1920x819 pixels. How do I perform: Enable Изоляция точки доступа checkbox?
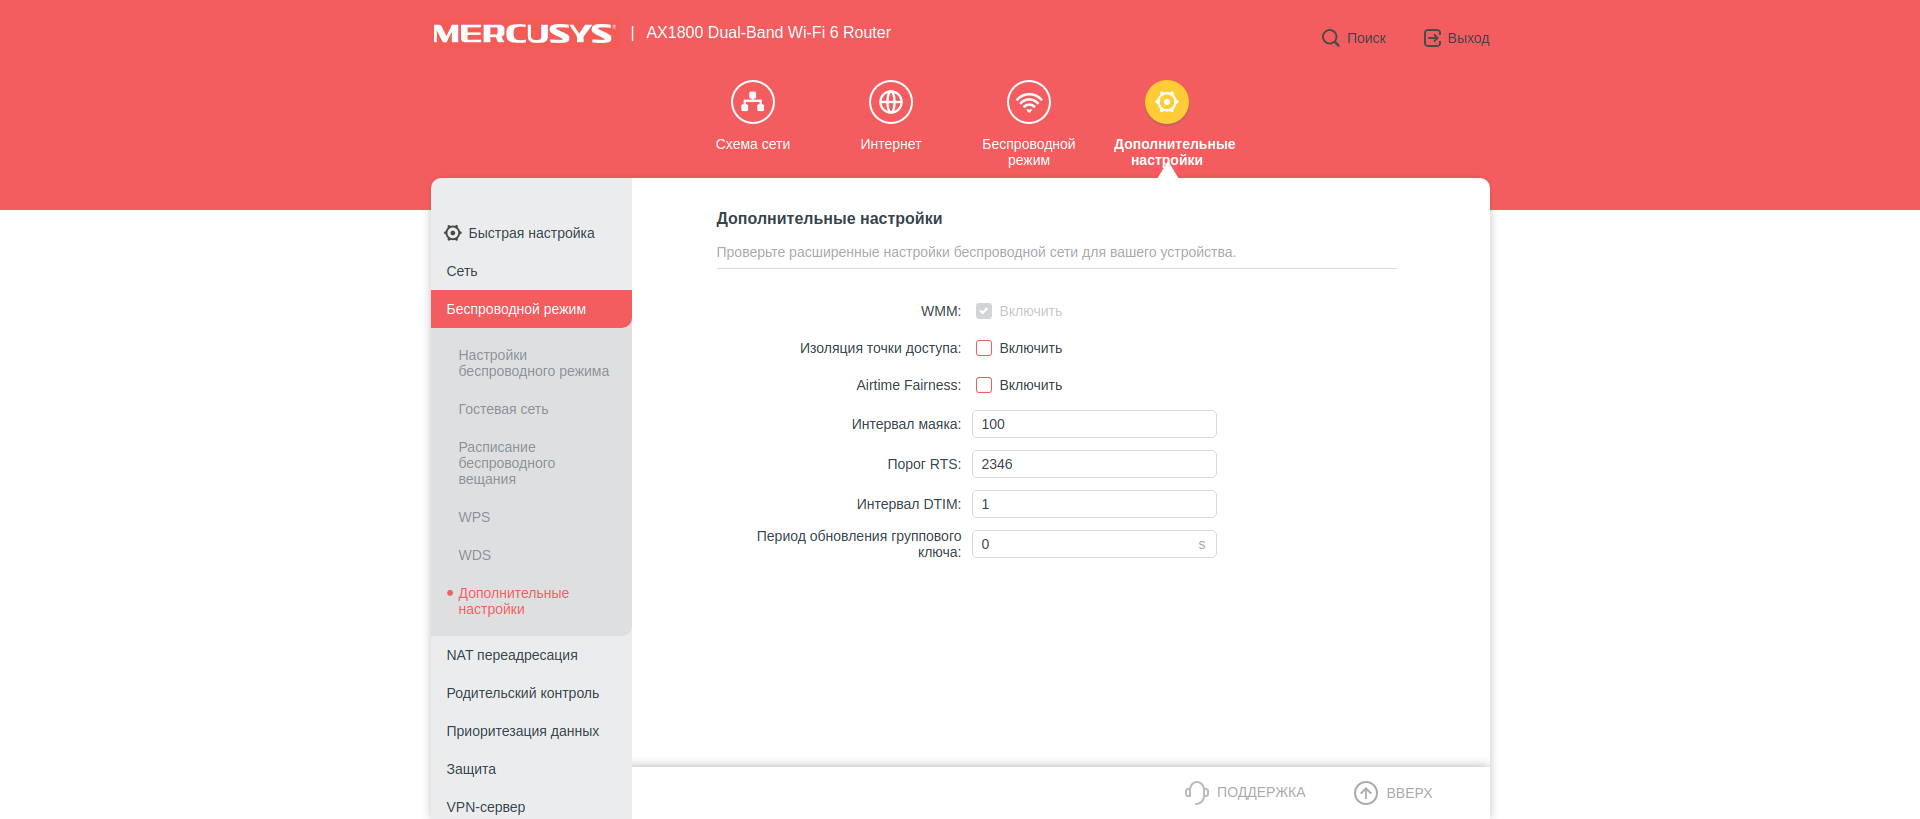[x=984, y=348]
